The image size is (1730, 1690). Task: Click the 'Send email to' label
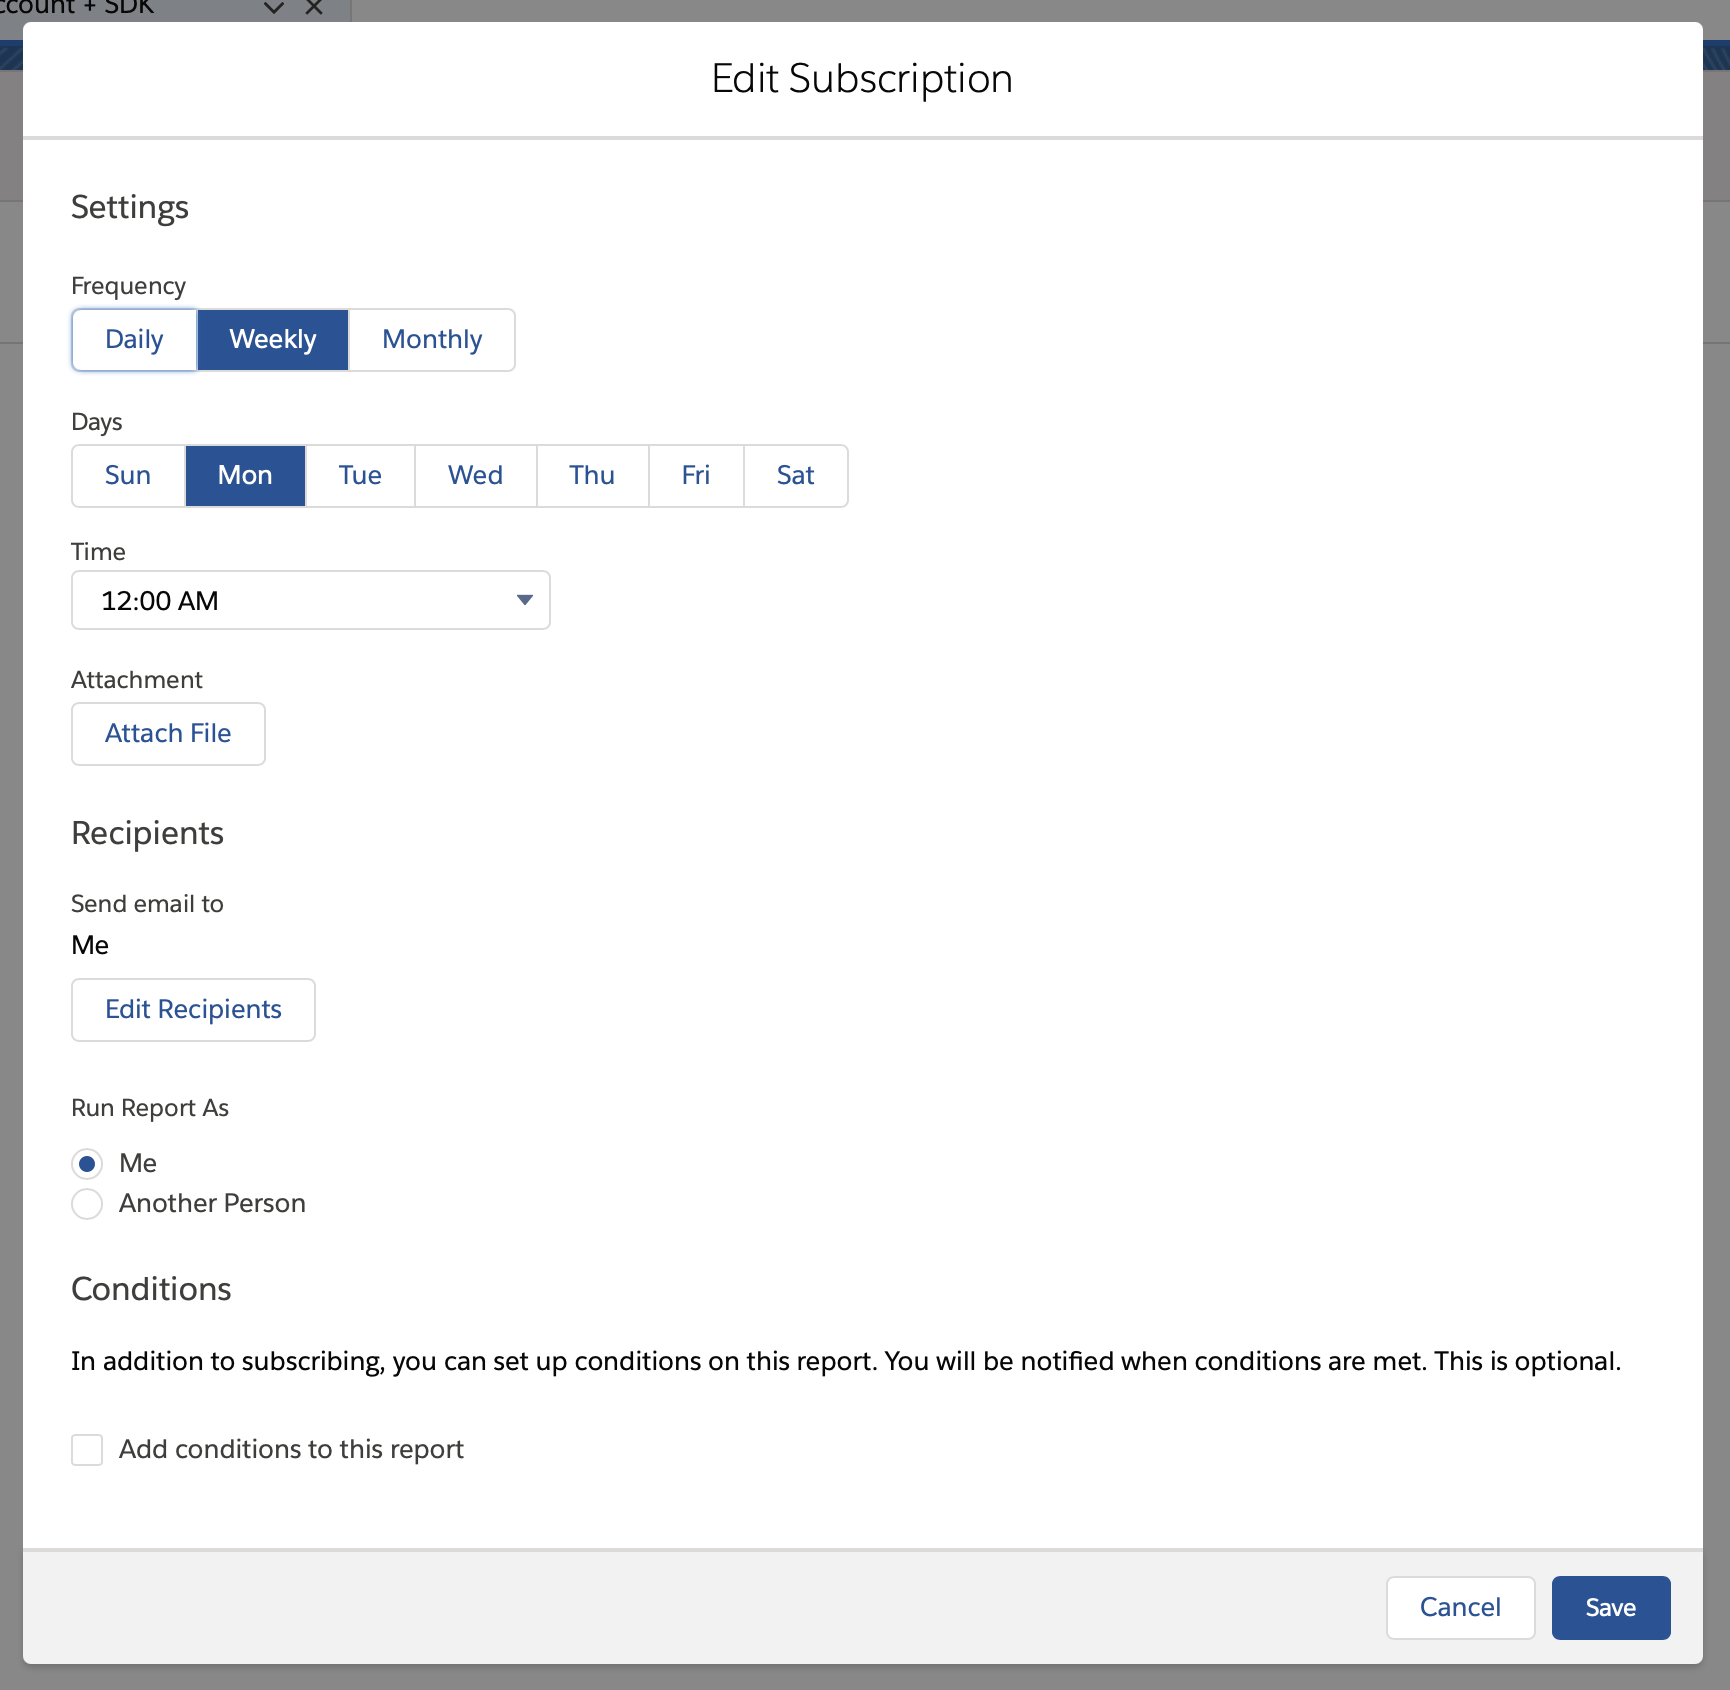click(x=147, y=904)
